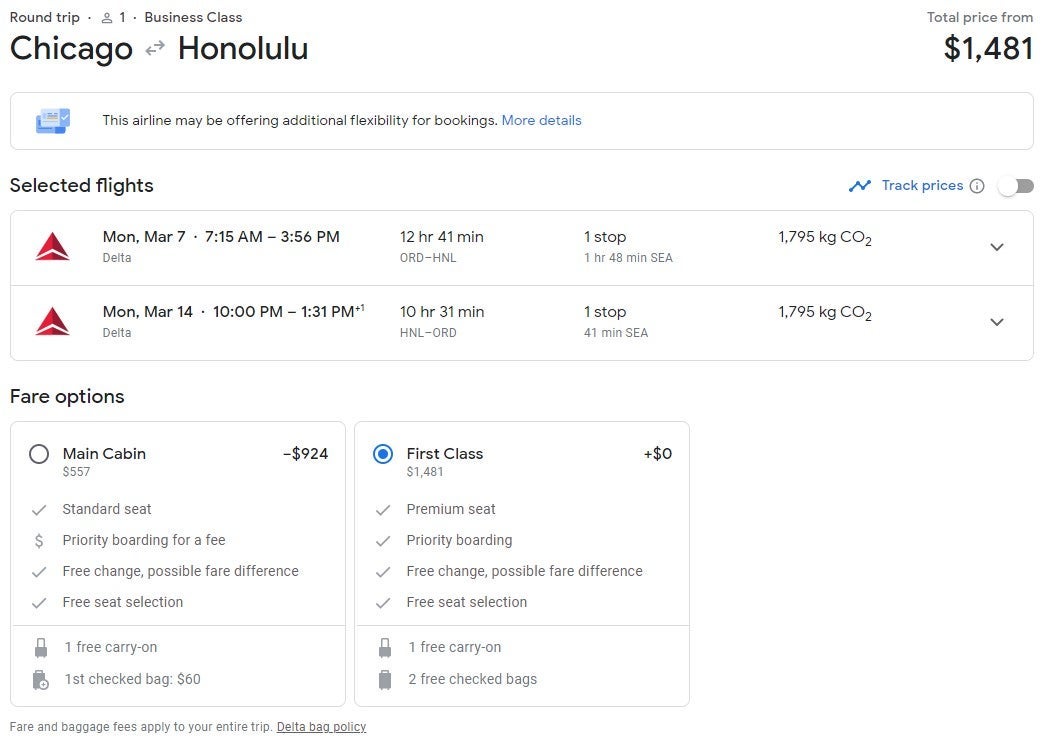Select the Main Cabin fare option
1051x753 pixels.
pos(39,454)
